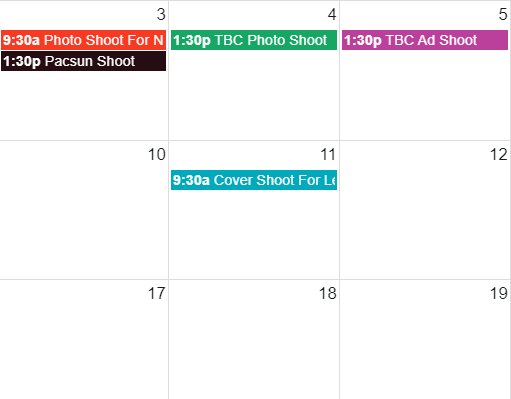The height and width of the screenshot is (399, 511).
Task: Open the 1:30p Pacsun Shoot event
Action: 83,61
